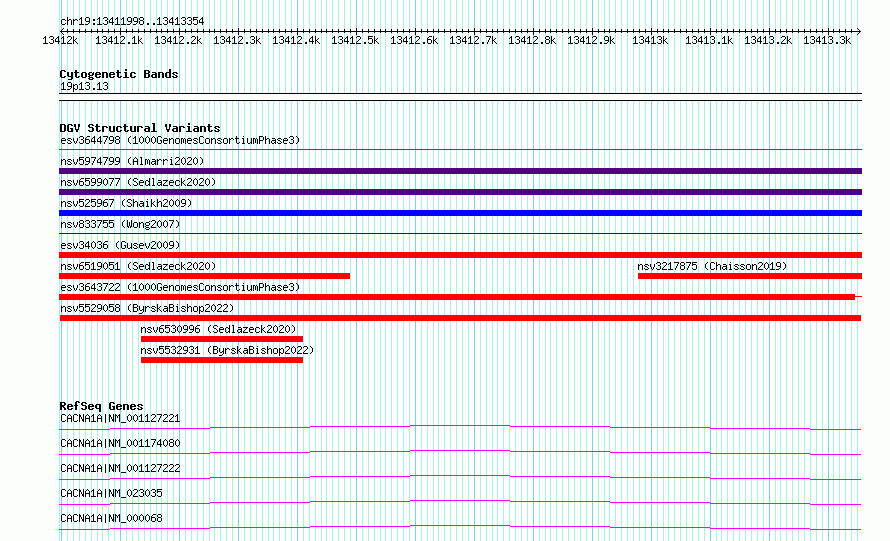Click the 13413.1k ruler tick label

pos(709,40)
